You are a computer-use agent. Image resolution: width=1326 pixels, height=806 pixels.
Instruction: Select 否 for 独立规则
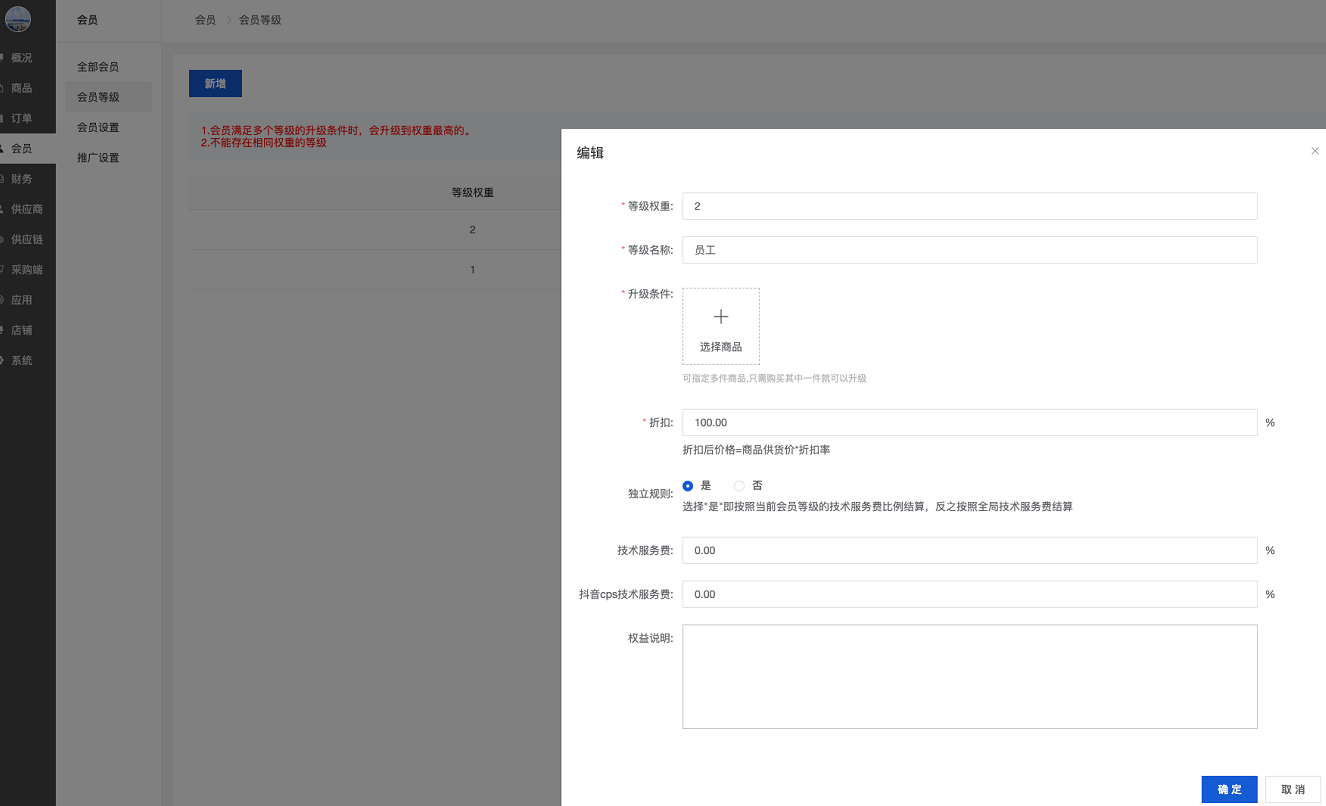tap(740, 486)
